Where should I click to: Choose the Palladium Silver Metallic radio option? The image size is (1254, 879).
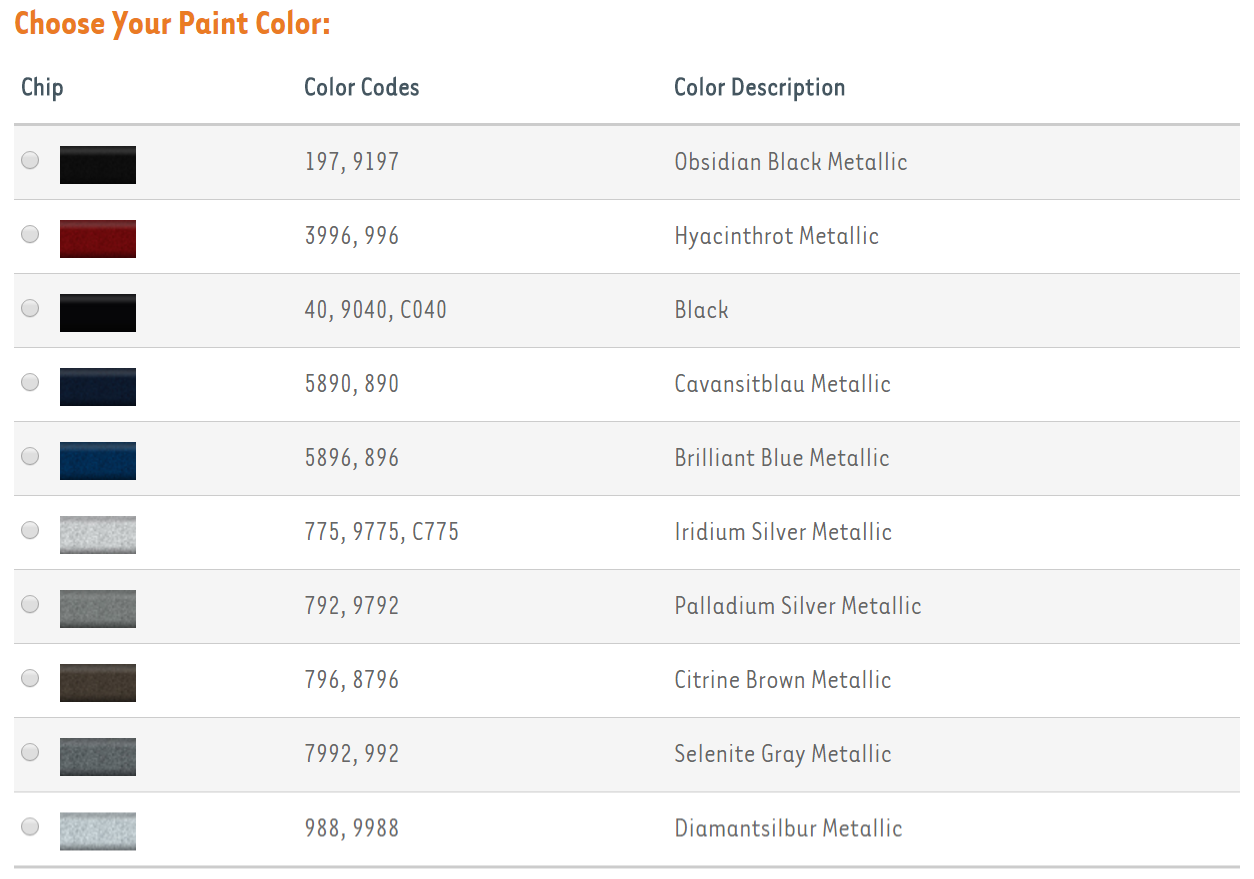[x=31, y=604]
